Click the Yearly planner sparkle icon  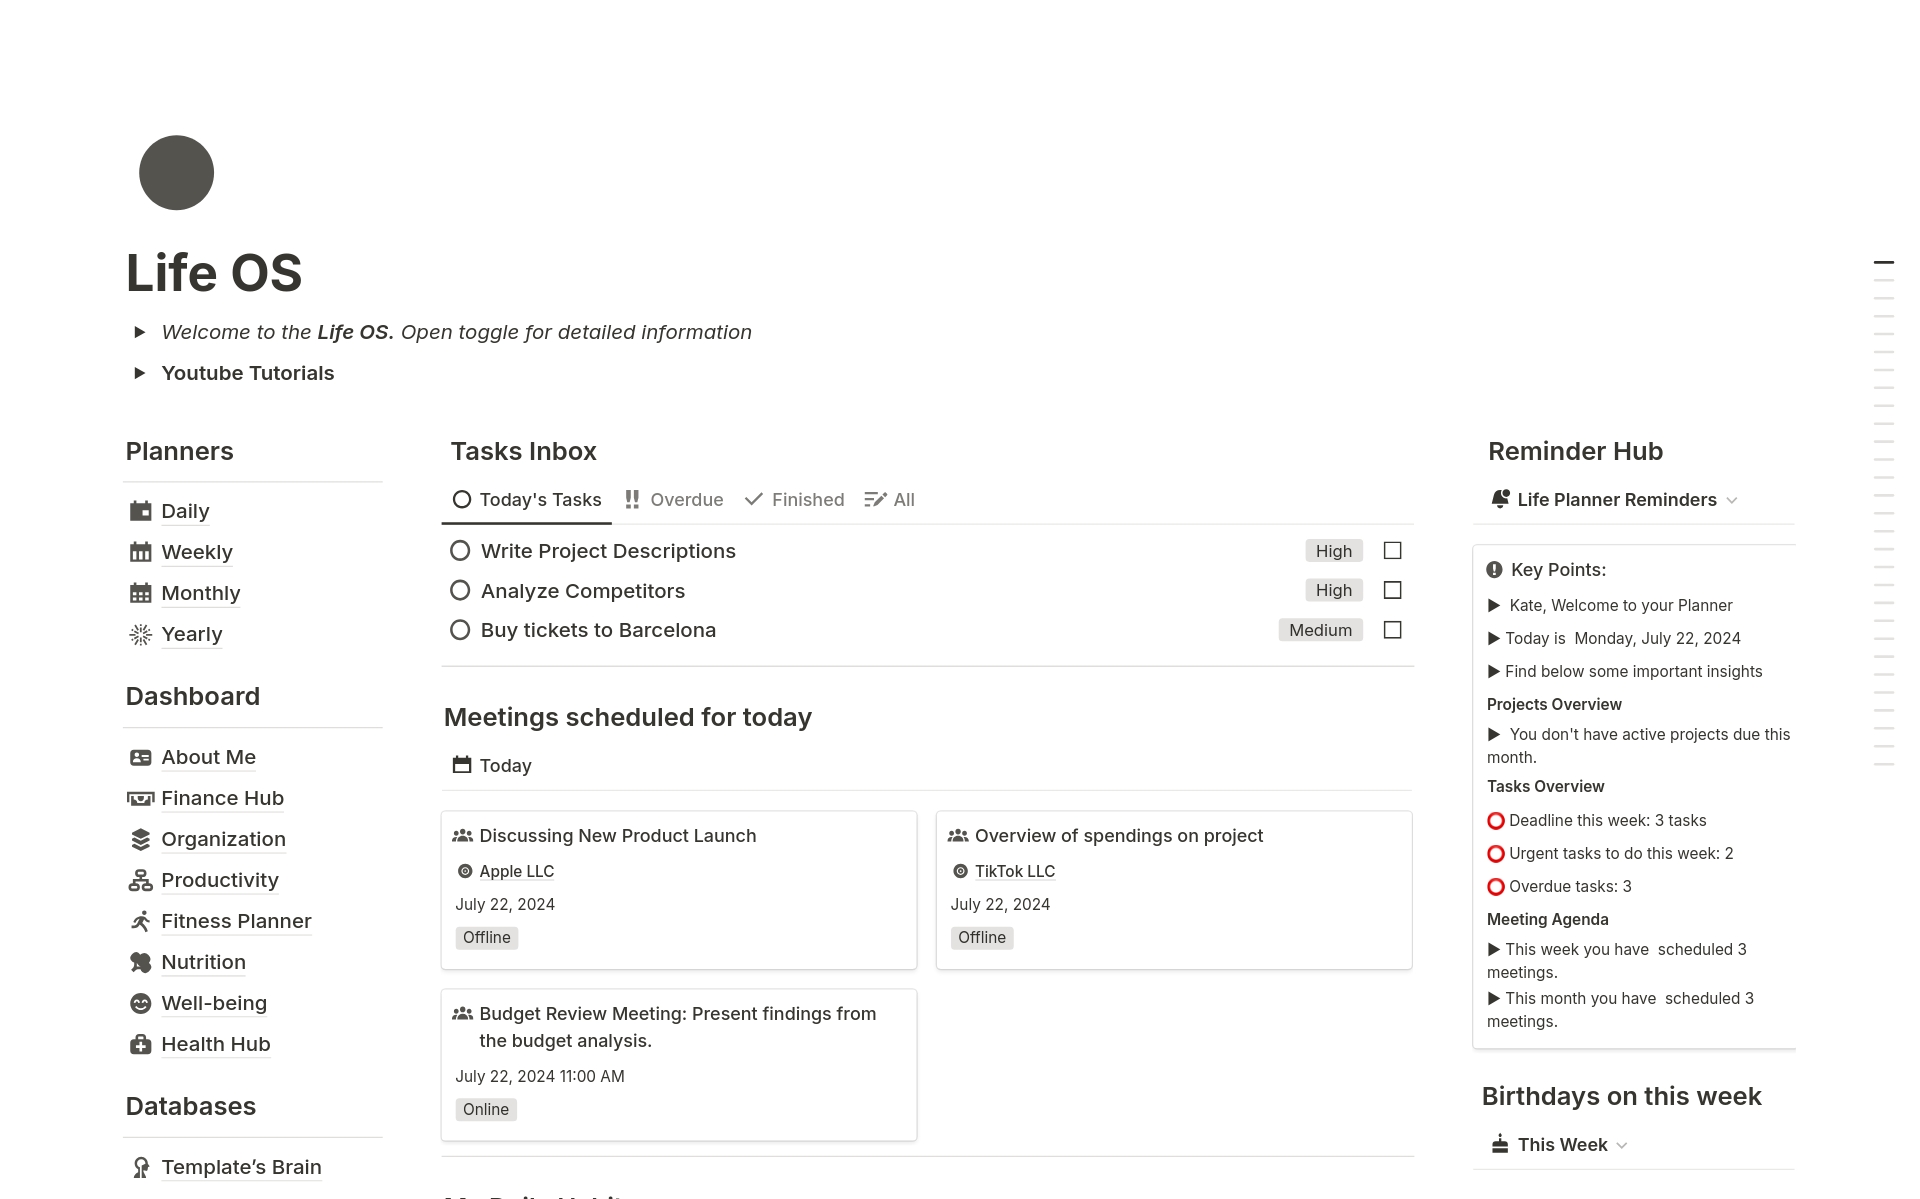click(141, 634)
